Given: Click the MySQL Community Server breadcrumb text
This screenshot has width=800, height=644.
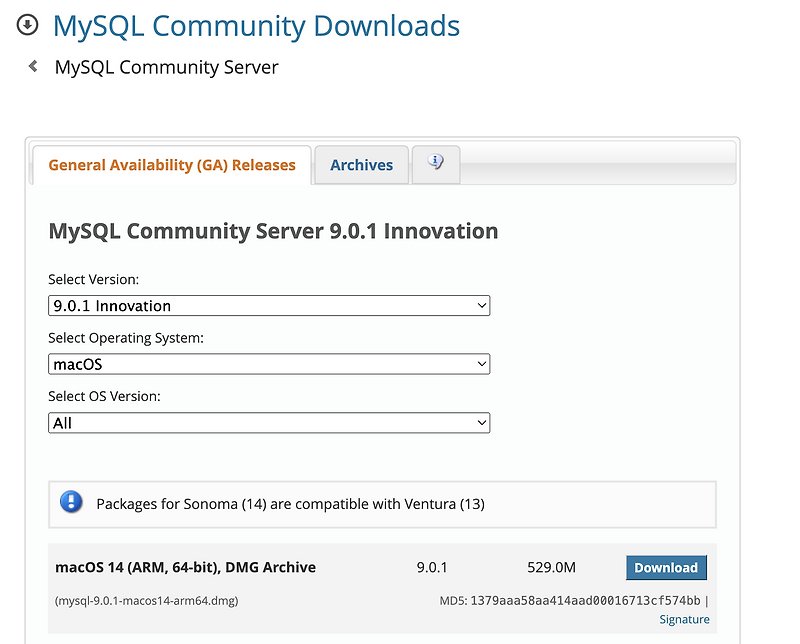Looking at the screenshot, I should click(x=167, y=67).
